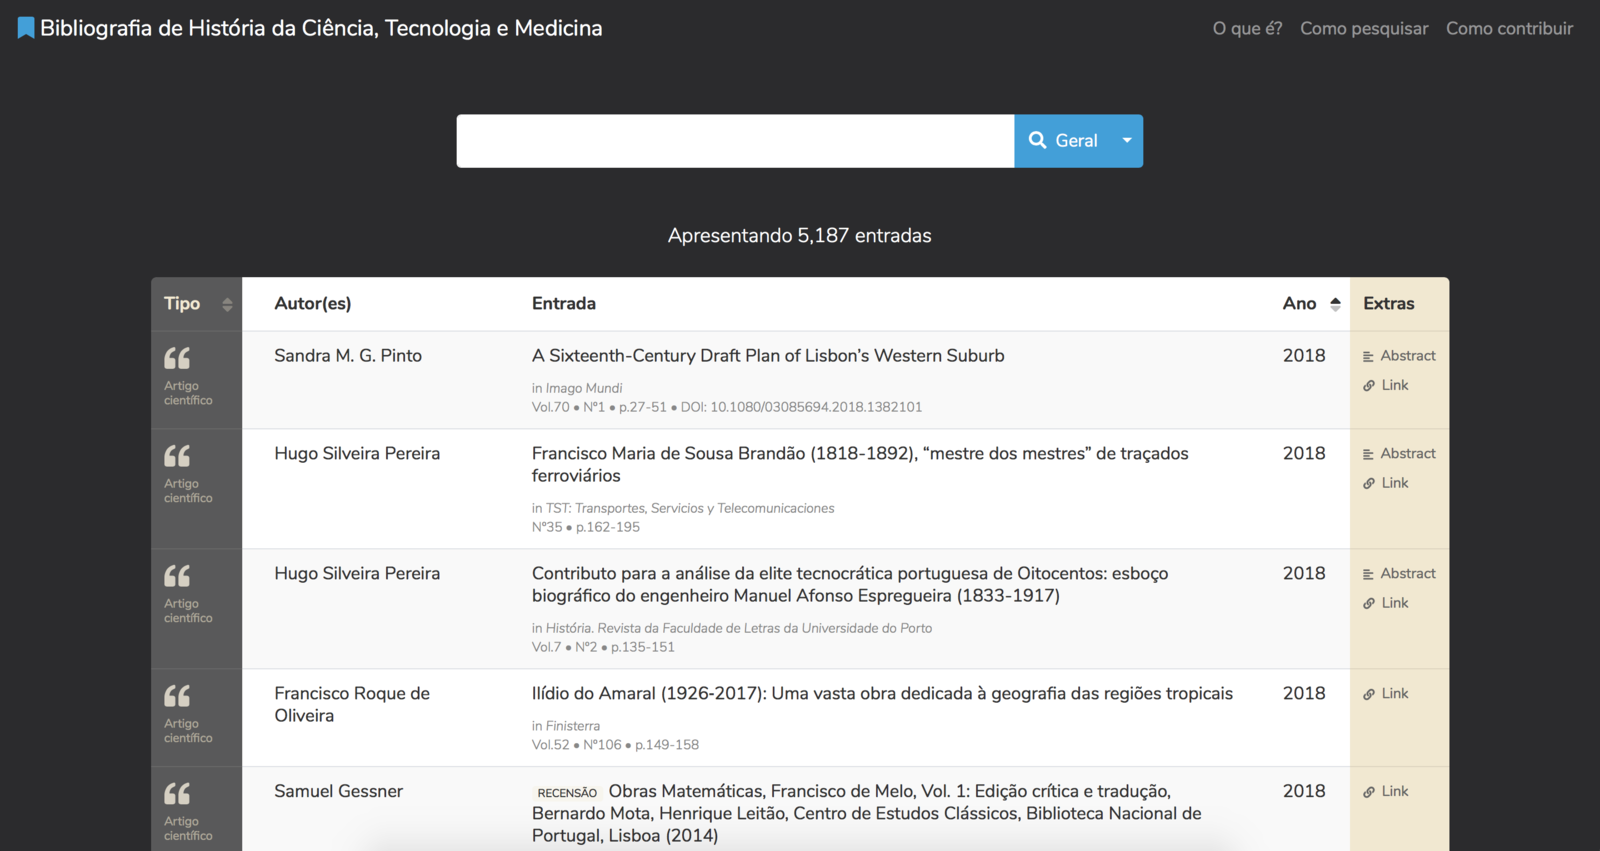Select Hugo Silveira Pereira in Espregueira row
The height and width of the screenshot is (851, 1600).
(357, 574)
